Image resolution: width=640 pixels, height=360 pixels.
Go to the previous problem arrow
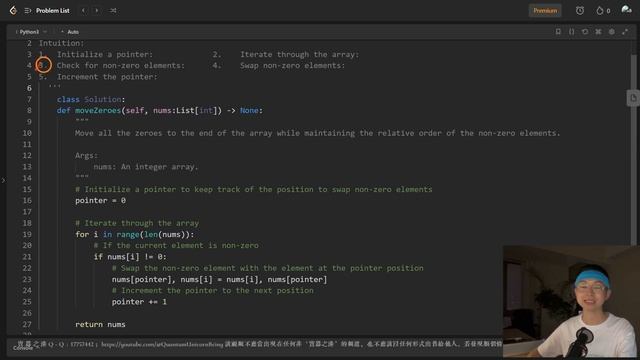(83, 11)
